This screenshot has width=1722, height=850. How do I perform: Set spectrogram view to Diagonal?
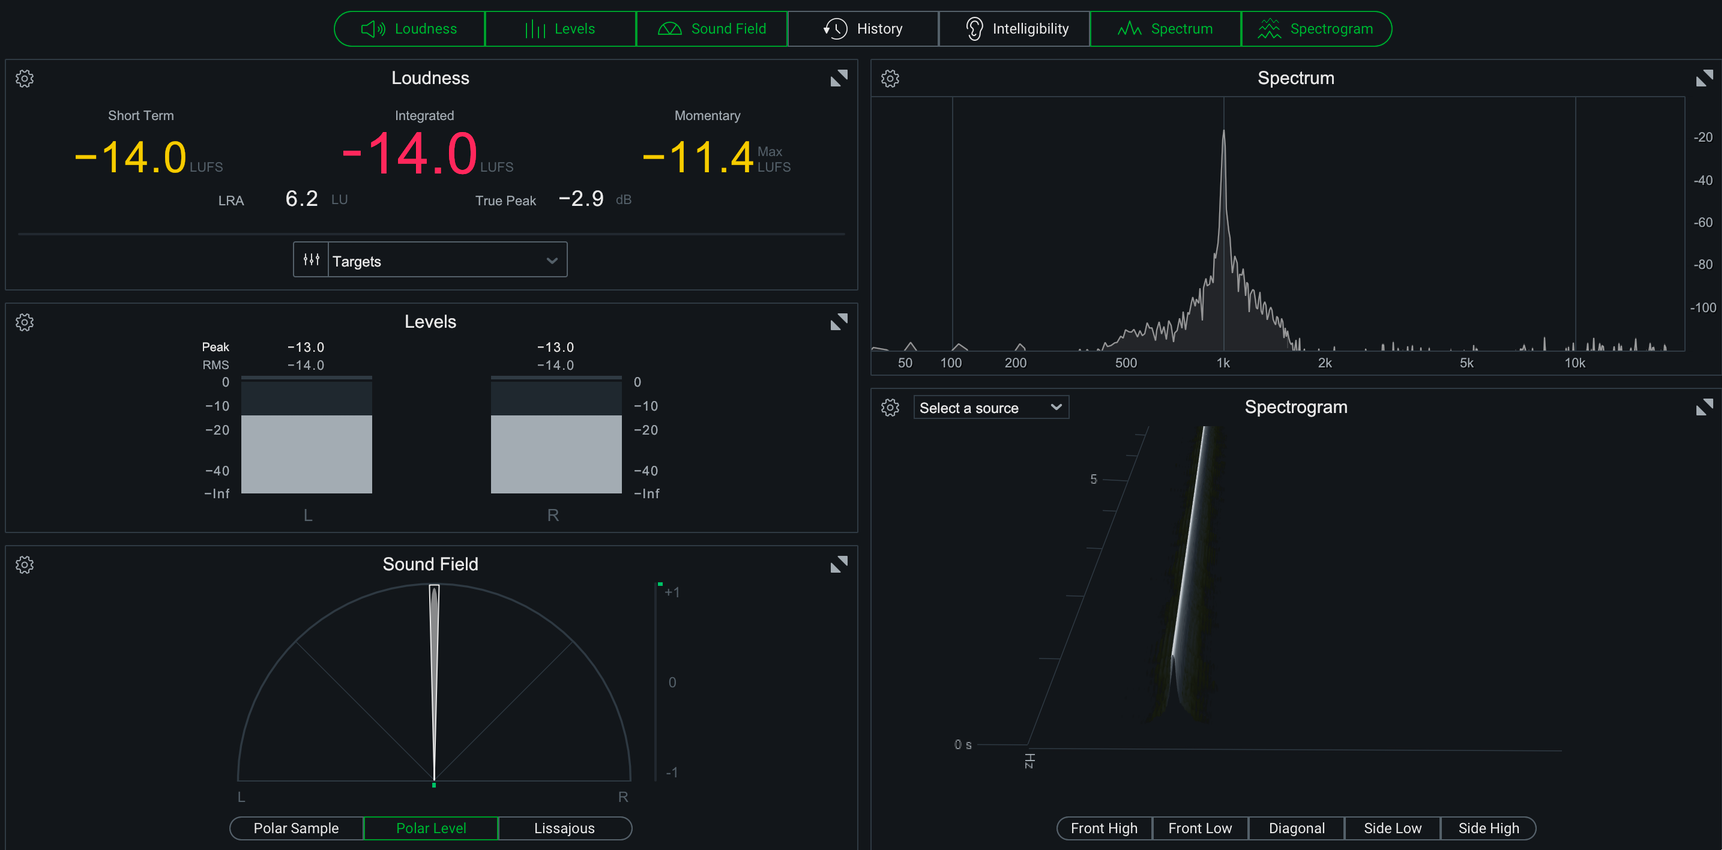click(x=1296, y=828)
